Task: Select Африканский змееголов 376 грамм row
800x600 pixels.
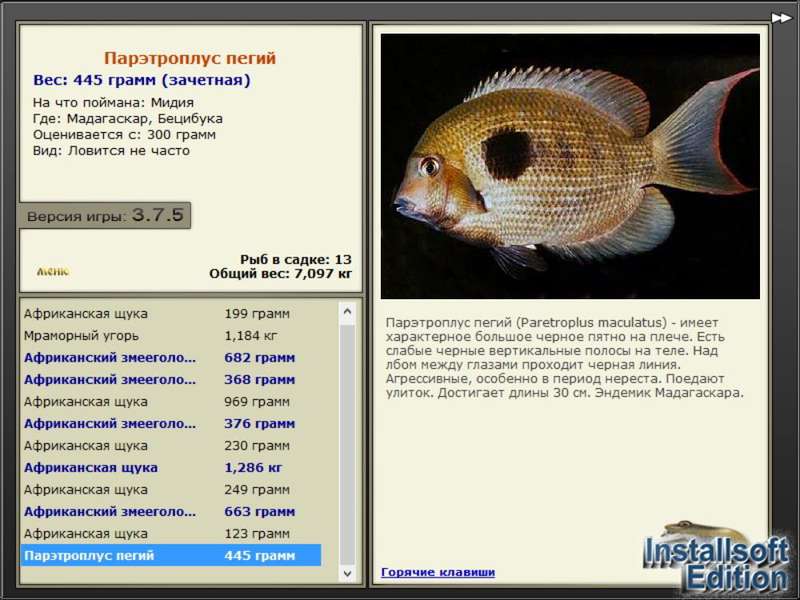Action: [171, 423]
